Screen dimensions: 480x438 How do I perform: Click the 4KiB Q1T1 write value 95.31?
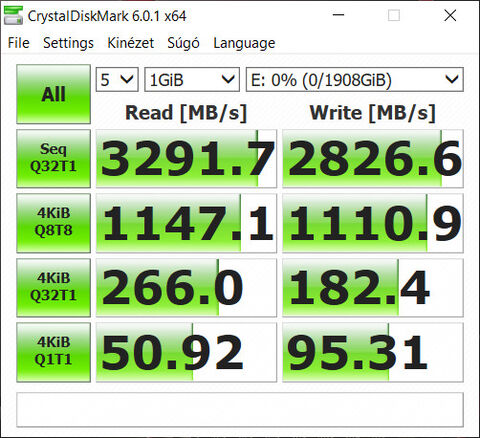(373, 352)
